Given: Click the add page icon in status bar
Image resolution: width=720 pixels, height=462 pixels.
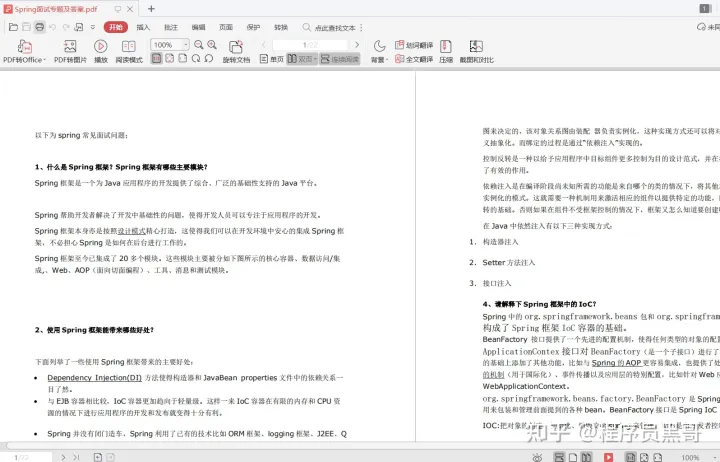Looking at the screenshot, I should click(x=98, y=457).
